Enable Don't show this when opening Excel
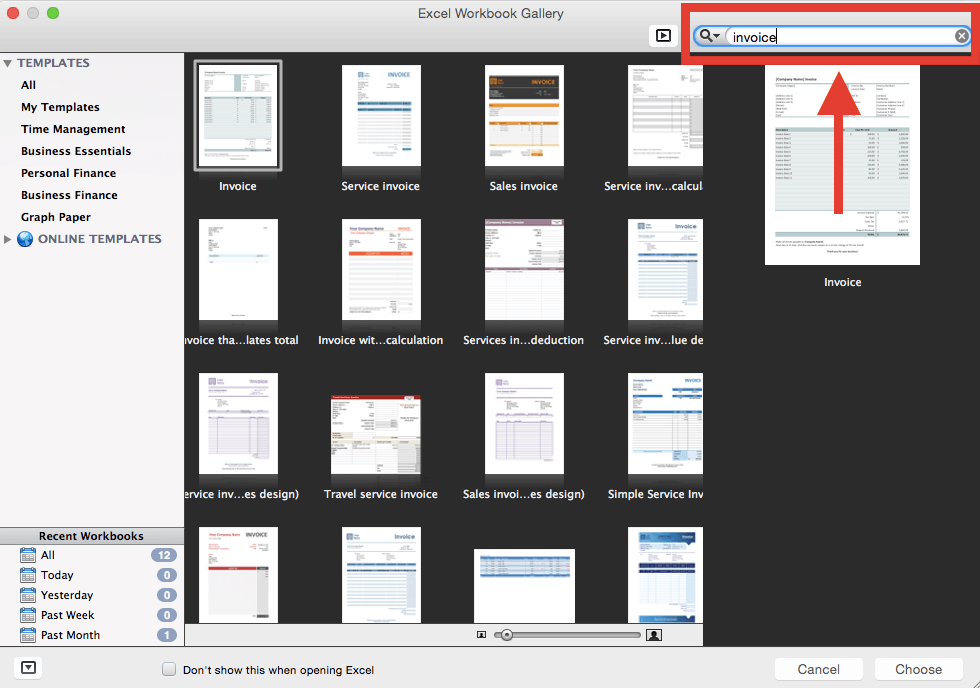The height and width of the screenshot is (688, 980). point(169,669)
